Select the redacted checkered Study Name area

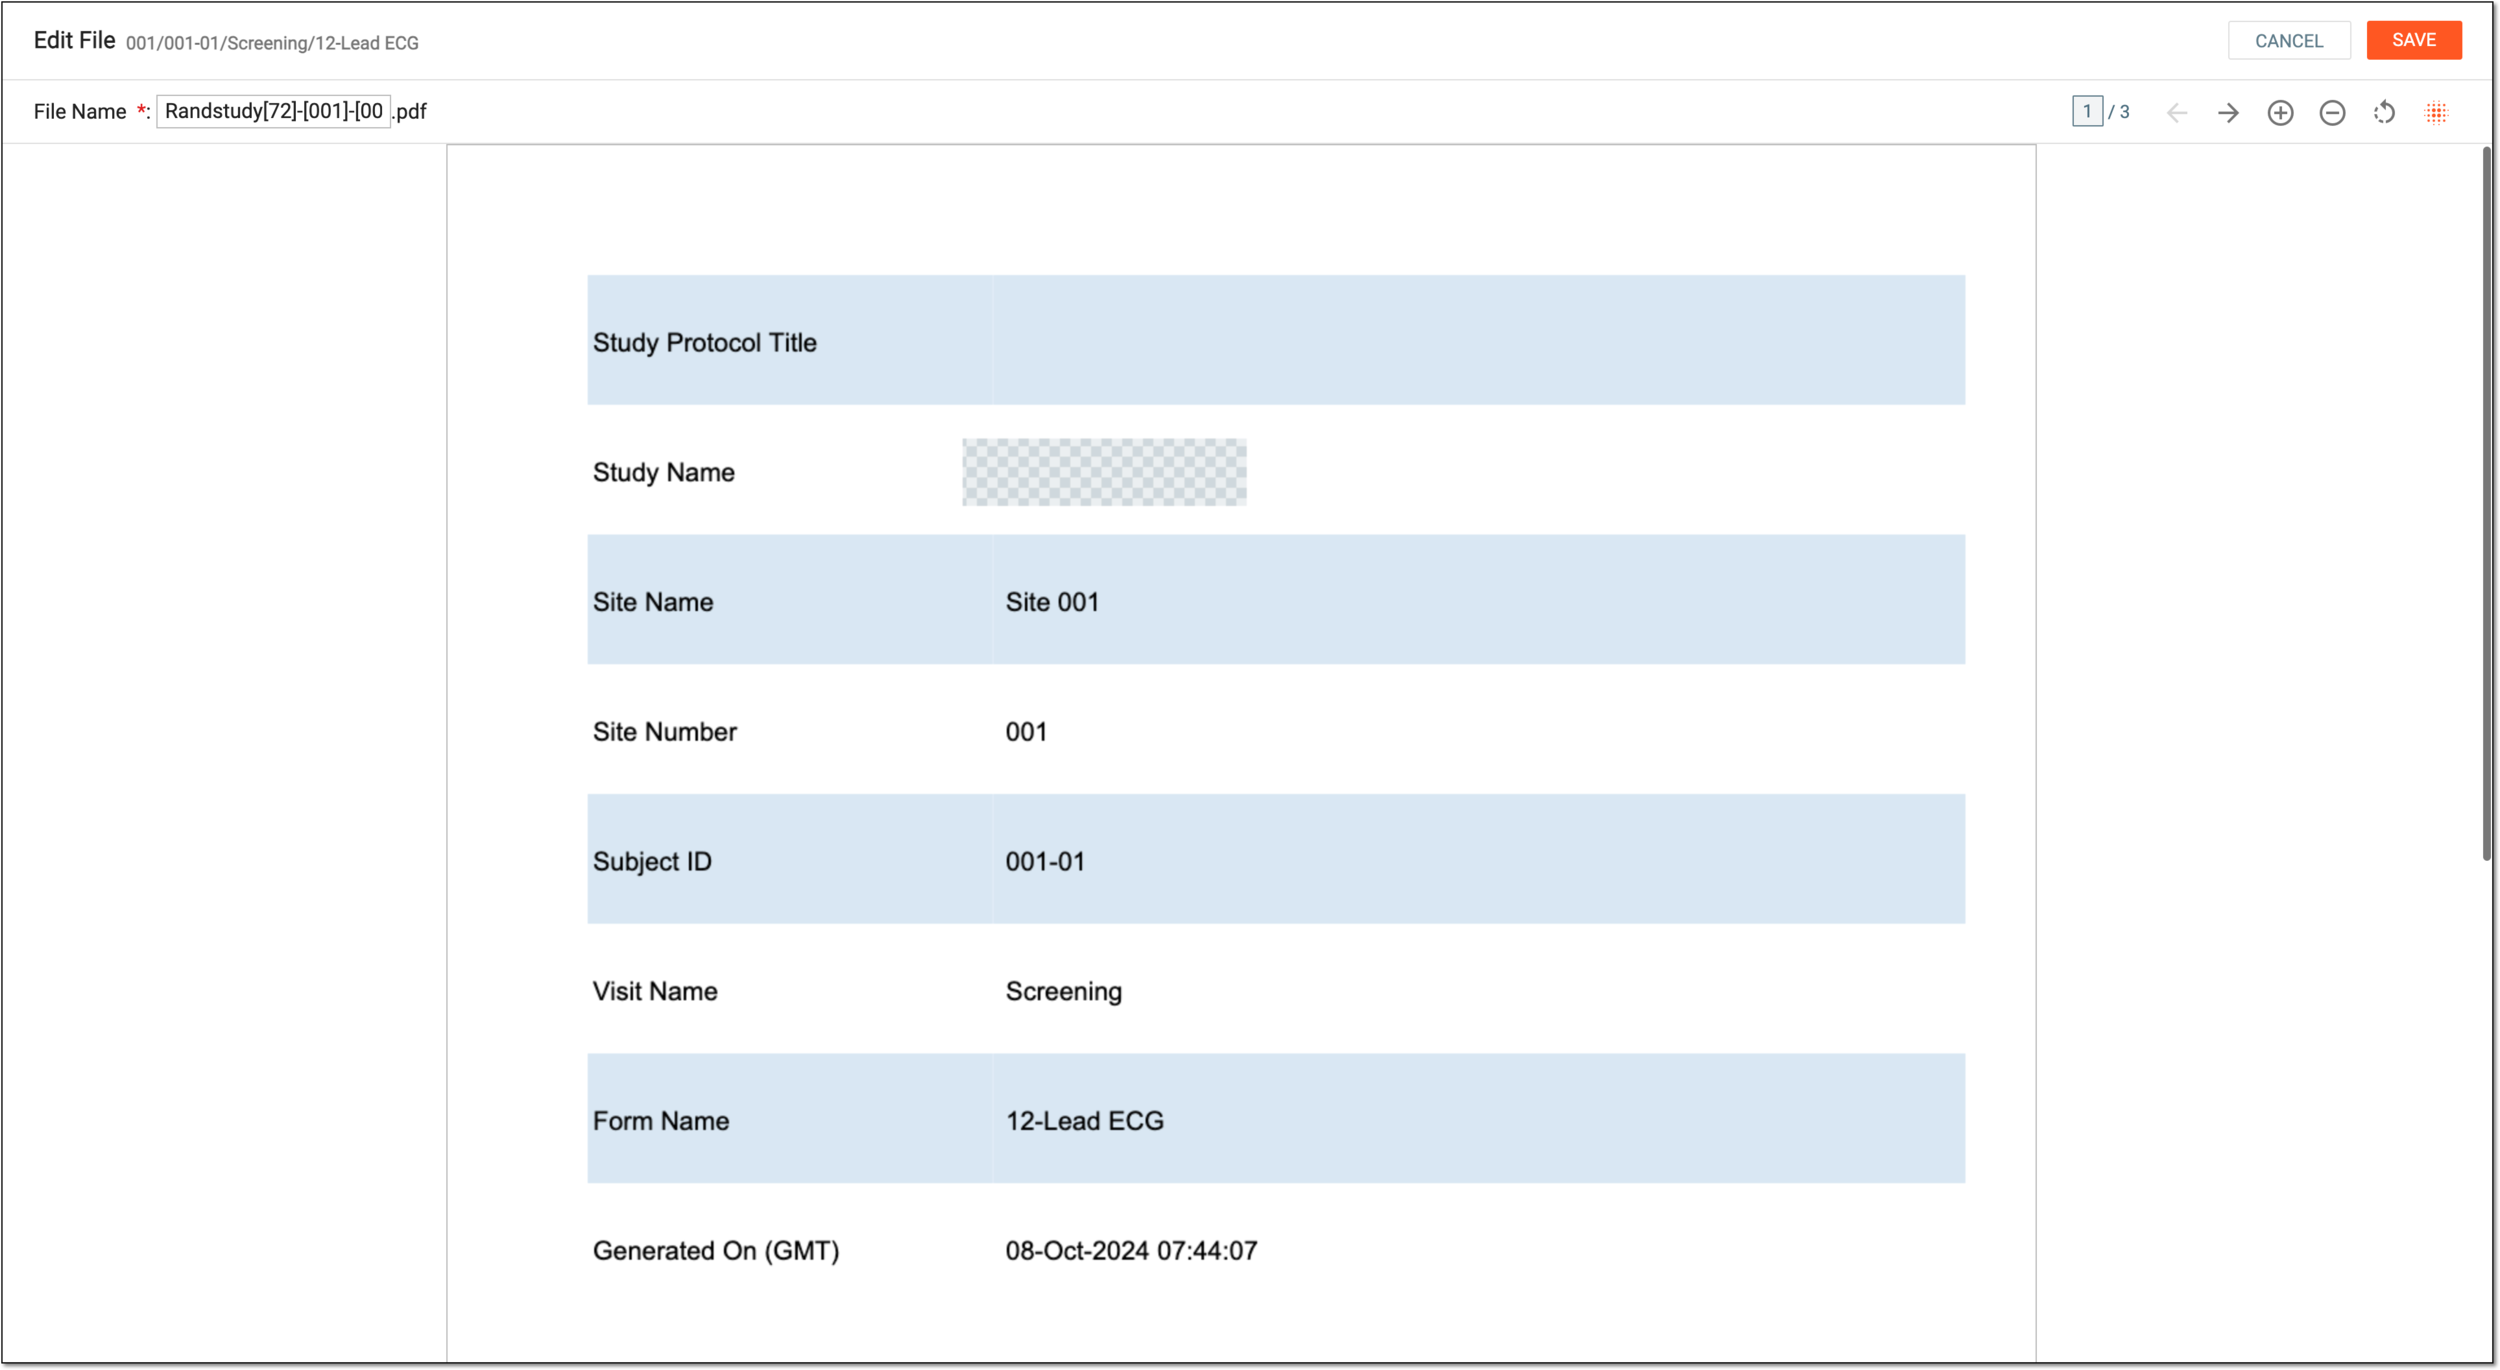[x=1104, y=472]
